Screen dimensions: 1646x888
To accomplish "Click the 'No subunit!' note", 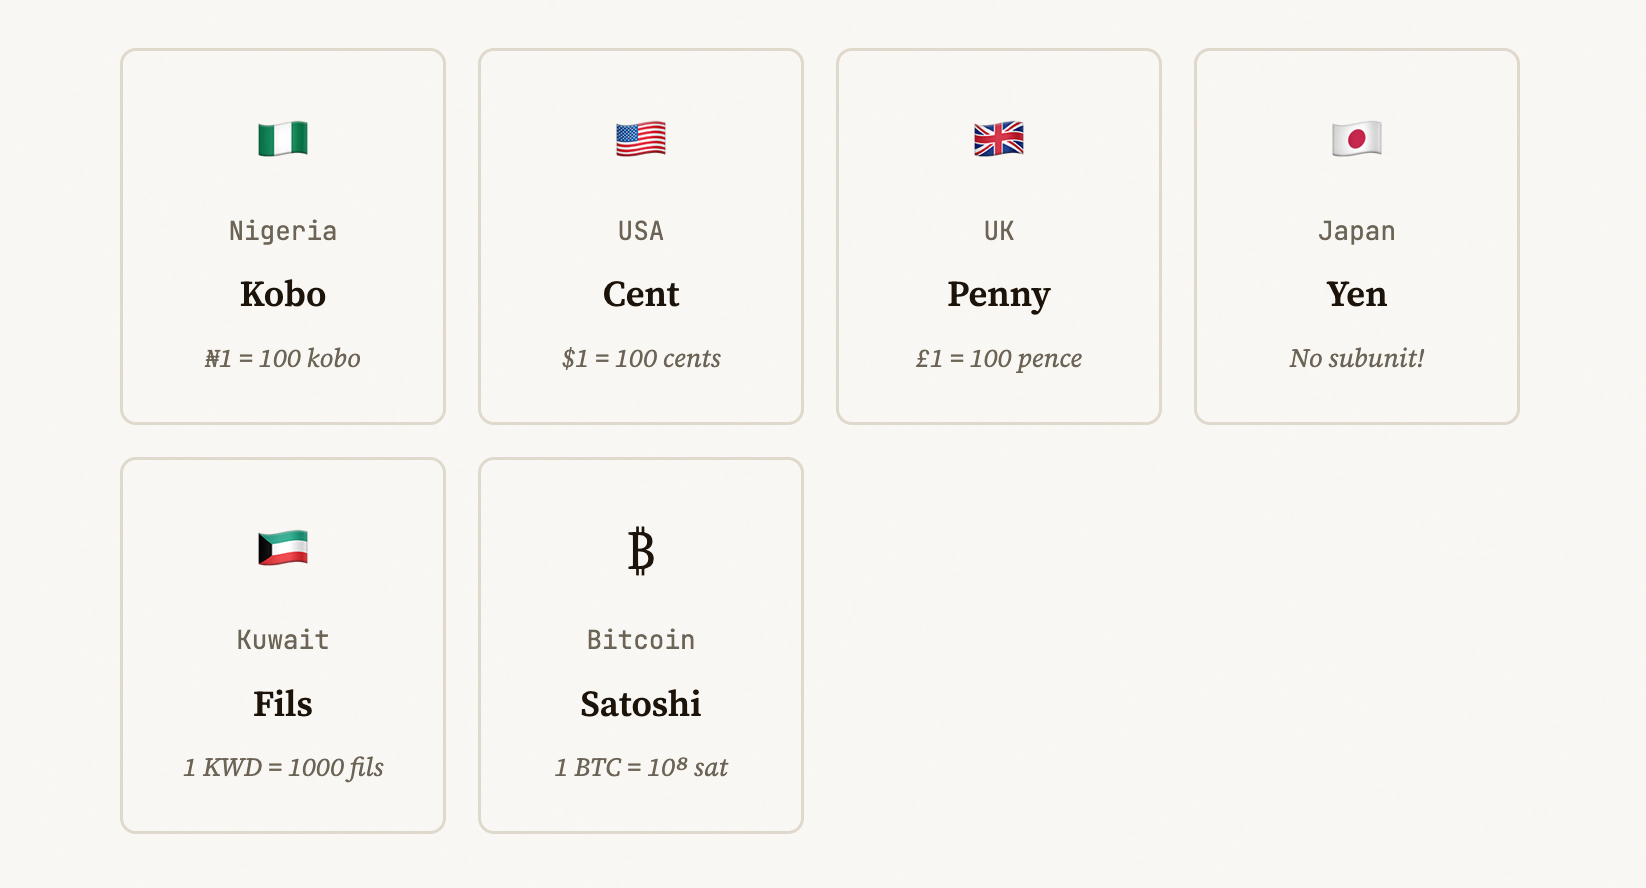I will click(x=1357, y=358).
